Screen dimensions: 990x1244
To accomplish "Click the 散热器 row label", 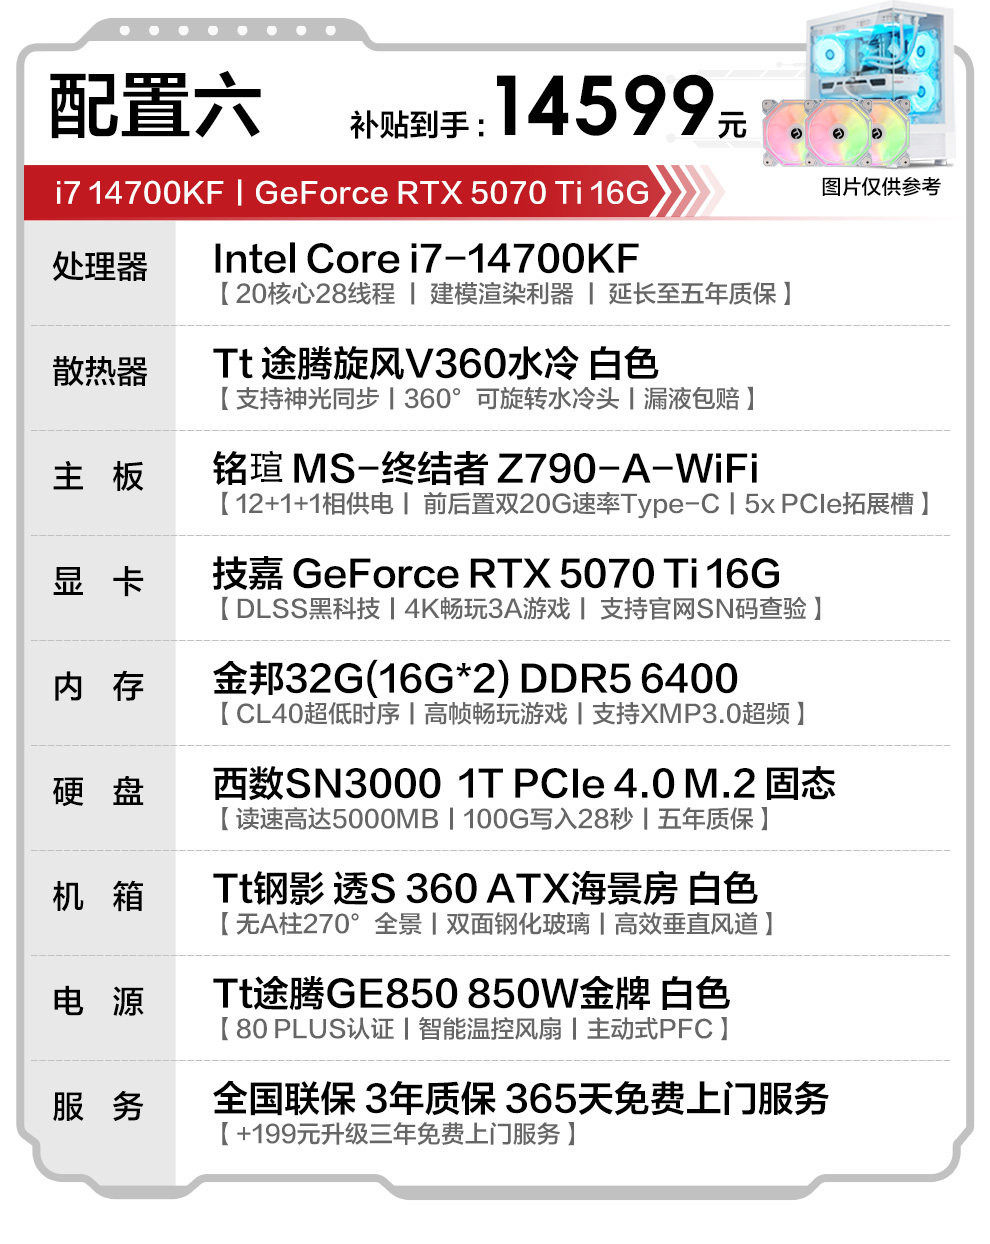I will pyautogui.click(x=100, y=372).
